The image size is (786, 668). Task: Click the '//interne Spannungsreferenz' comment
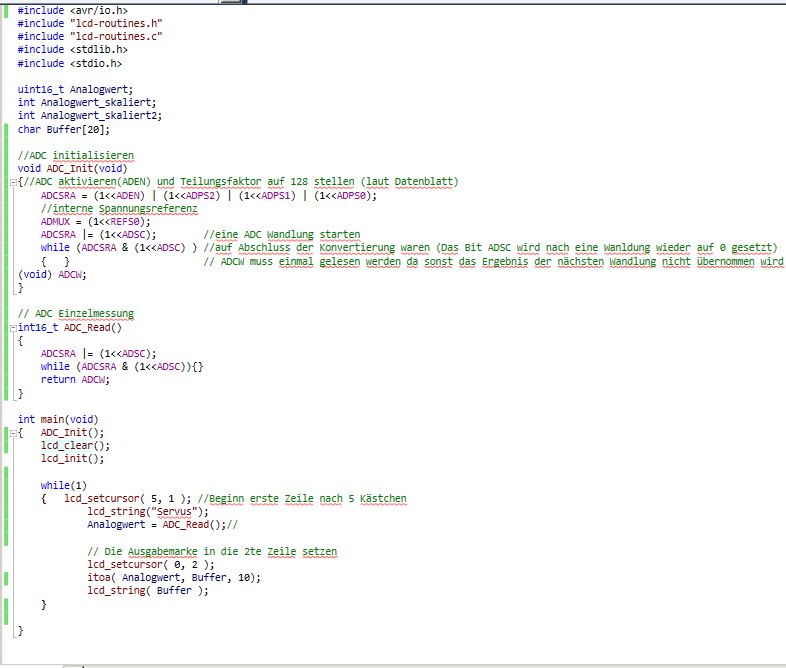point(119,208)
